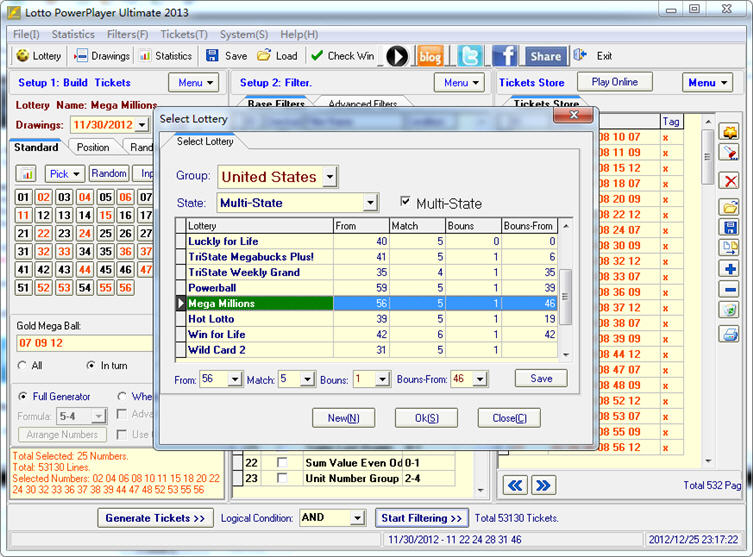Click the blue Share button

[x=546, y=56]
